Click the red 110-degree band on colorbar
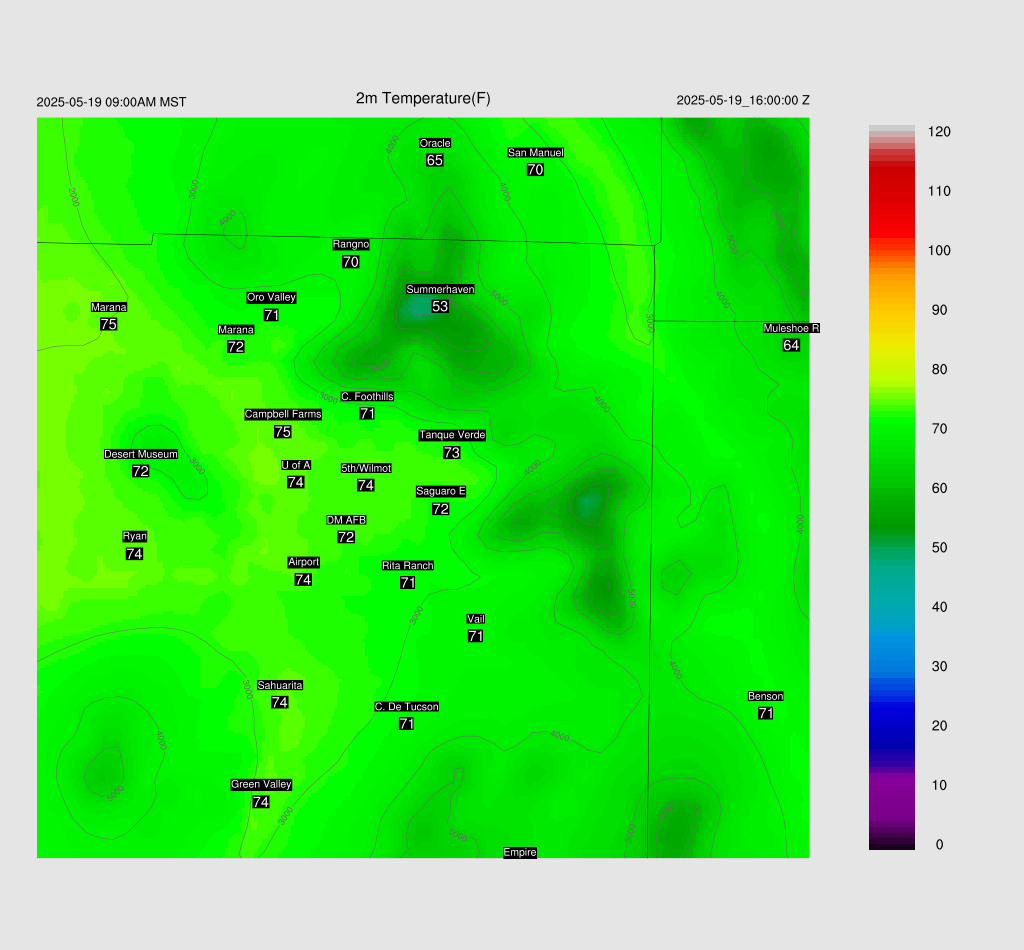The width and height of the screenshot is (1024, 950). click(x=891, y=191)
